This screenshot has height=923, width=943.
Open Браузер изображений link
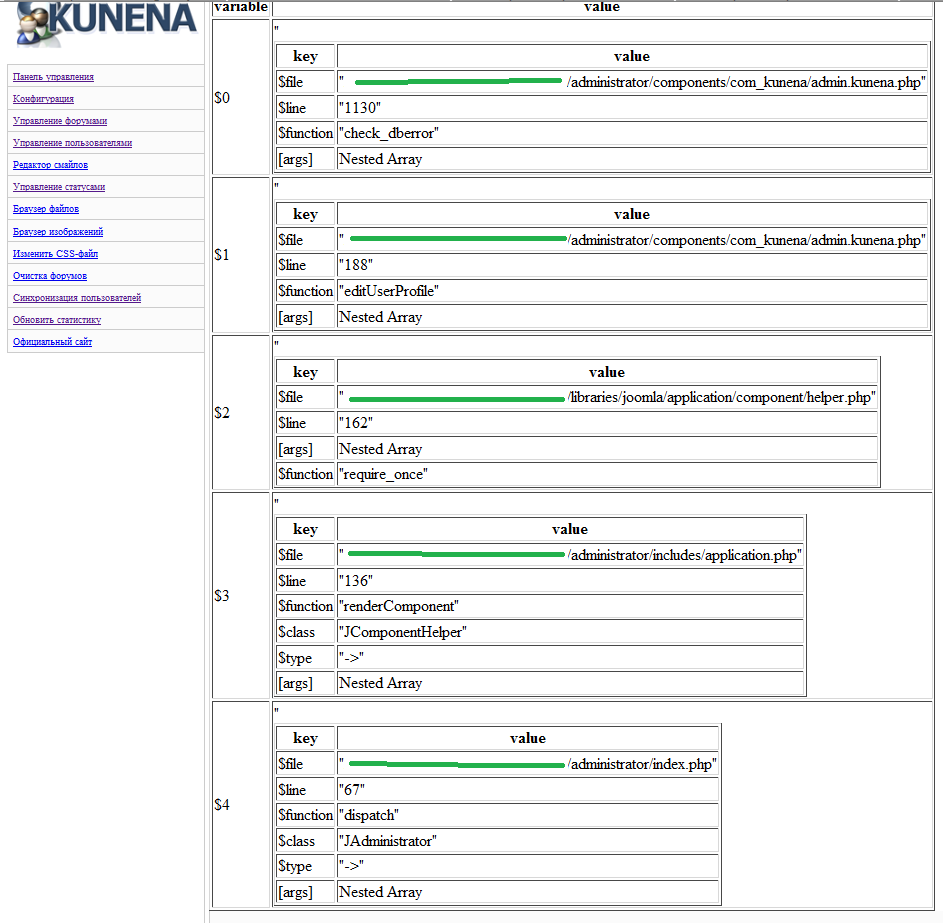58,232
